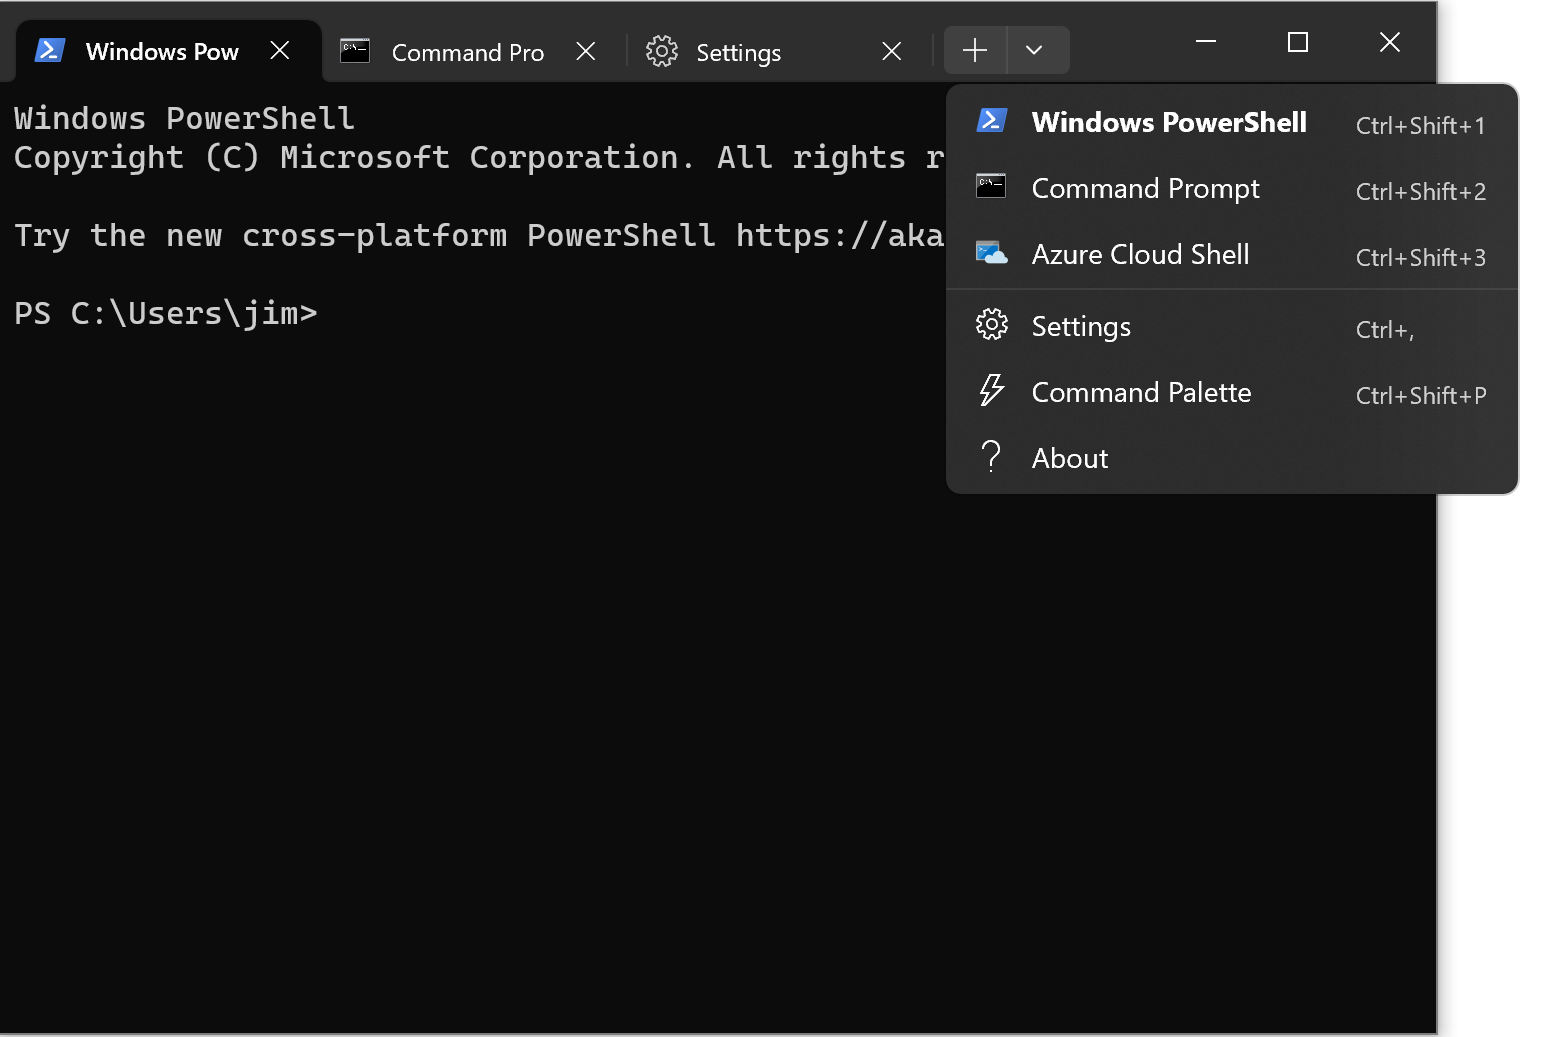Image resolution: width=1544 pixels, height=1037 pixels.
Task: Click the Ctrl+Shift+P shortcut label
Action: (1421, 395)
